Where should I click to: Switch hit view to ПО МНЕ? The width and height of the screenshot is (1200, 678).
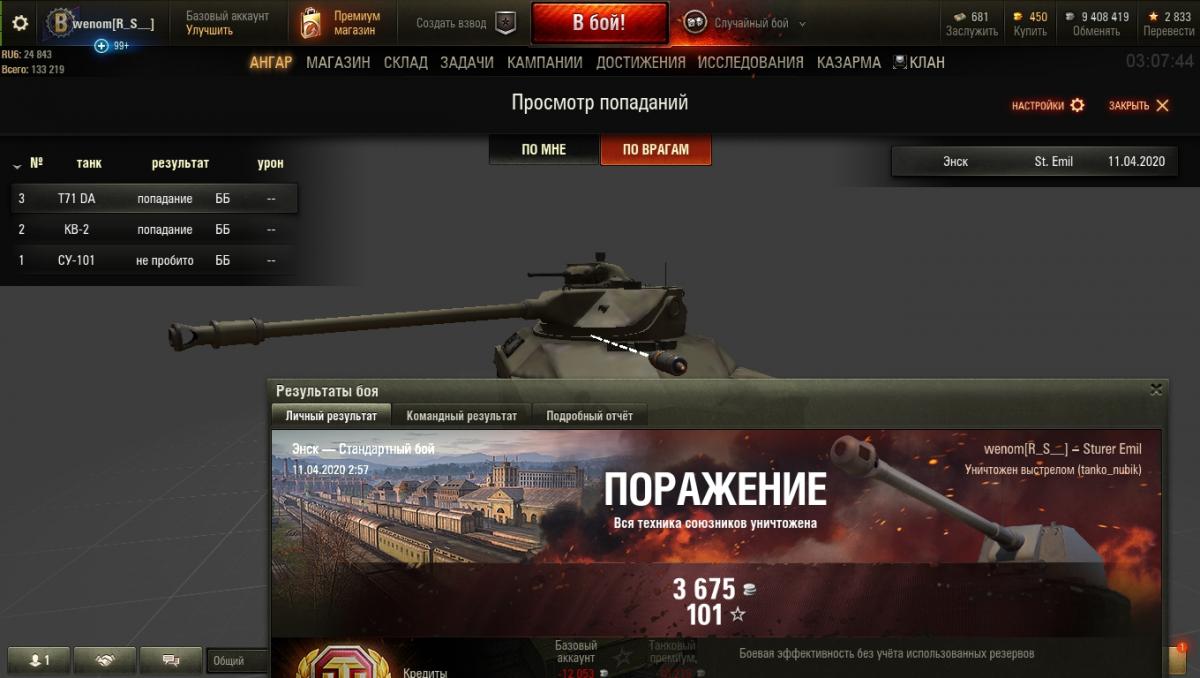pyautogui.click(x=544, y=150)
